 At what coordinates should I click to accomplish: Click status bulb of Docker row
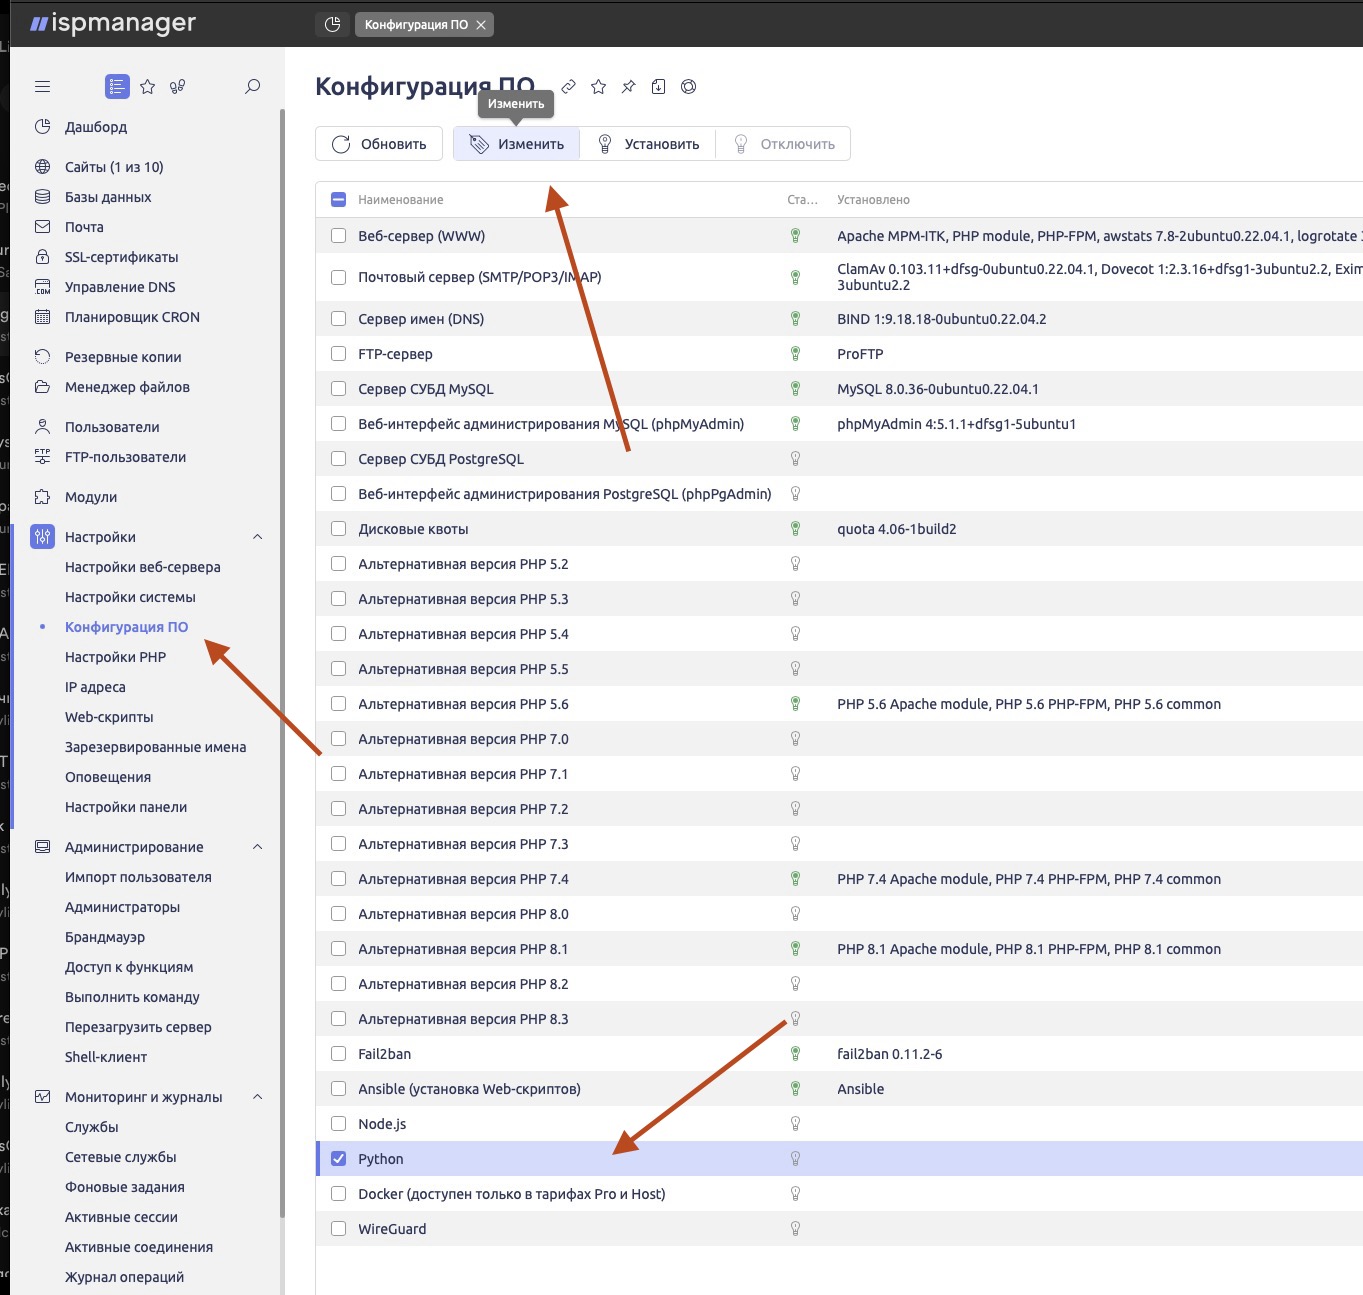pyautogui.click(x=796, y=1194)
